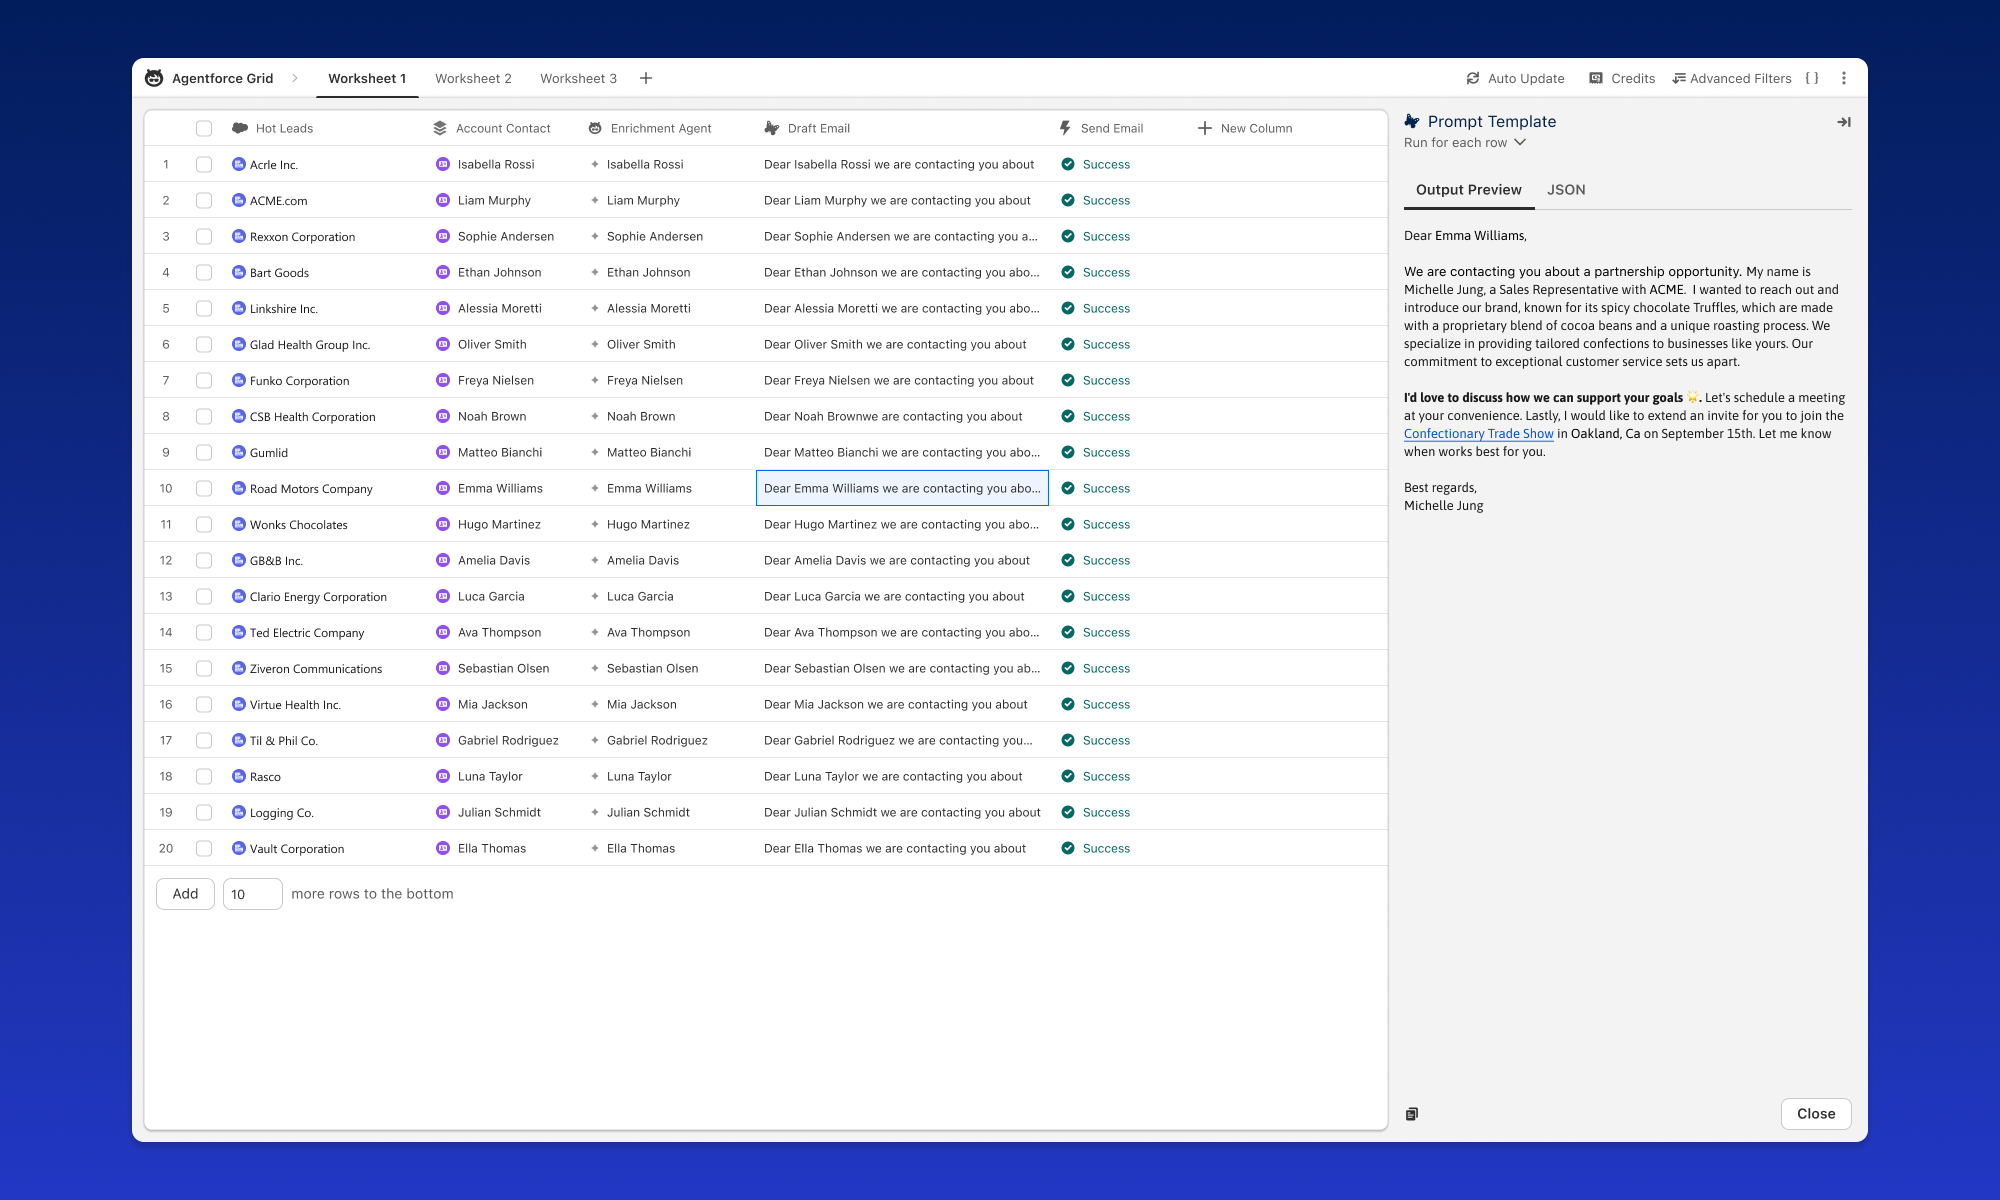The width and height of the screenshot is (2000, 1200).
Task: Open Credits from the top toolbar
Action: (1622, 78)
